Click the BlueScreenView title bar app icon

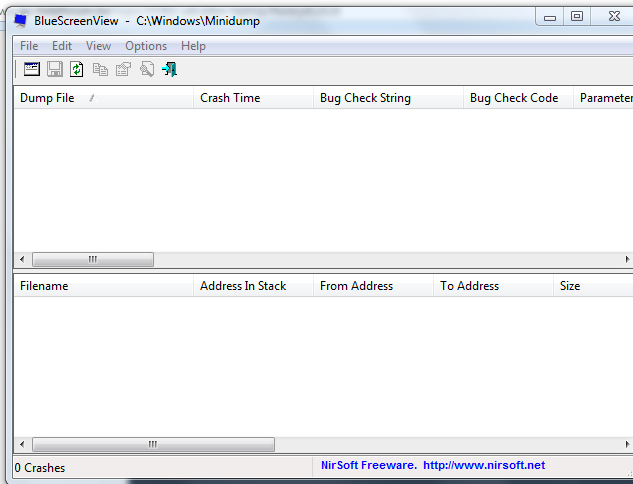point(21,21)
